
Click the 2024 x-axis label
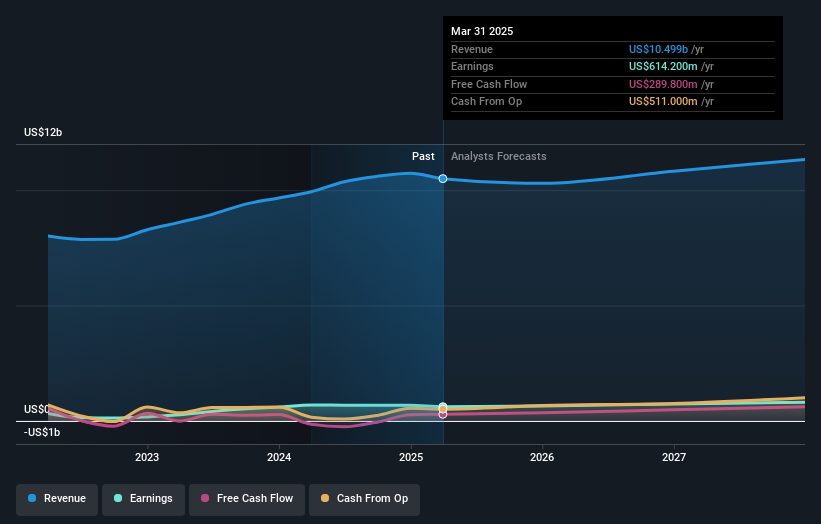(x=279, y=457)
